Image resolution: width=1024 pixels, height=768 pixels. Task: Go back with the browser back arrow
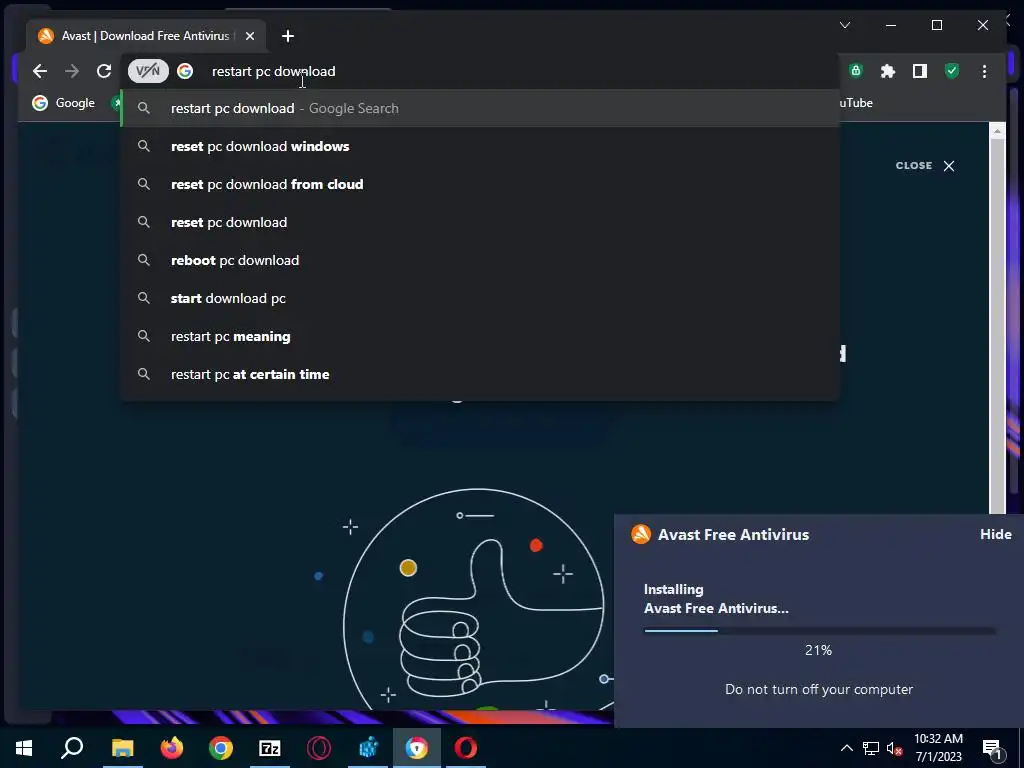[40, 71]
